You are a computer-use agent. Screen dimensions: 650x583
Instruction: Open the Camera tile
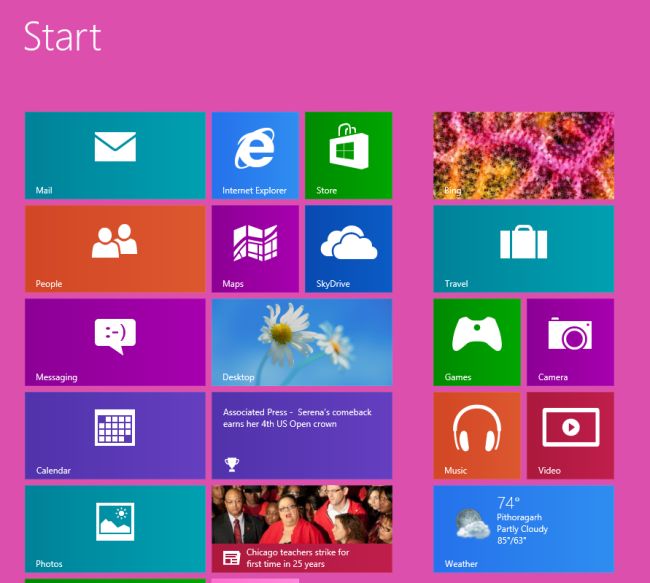(570, 342)
